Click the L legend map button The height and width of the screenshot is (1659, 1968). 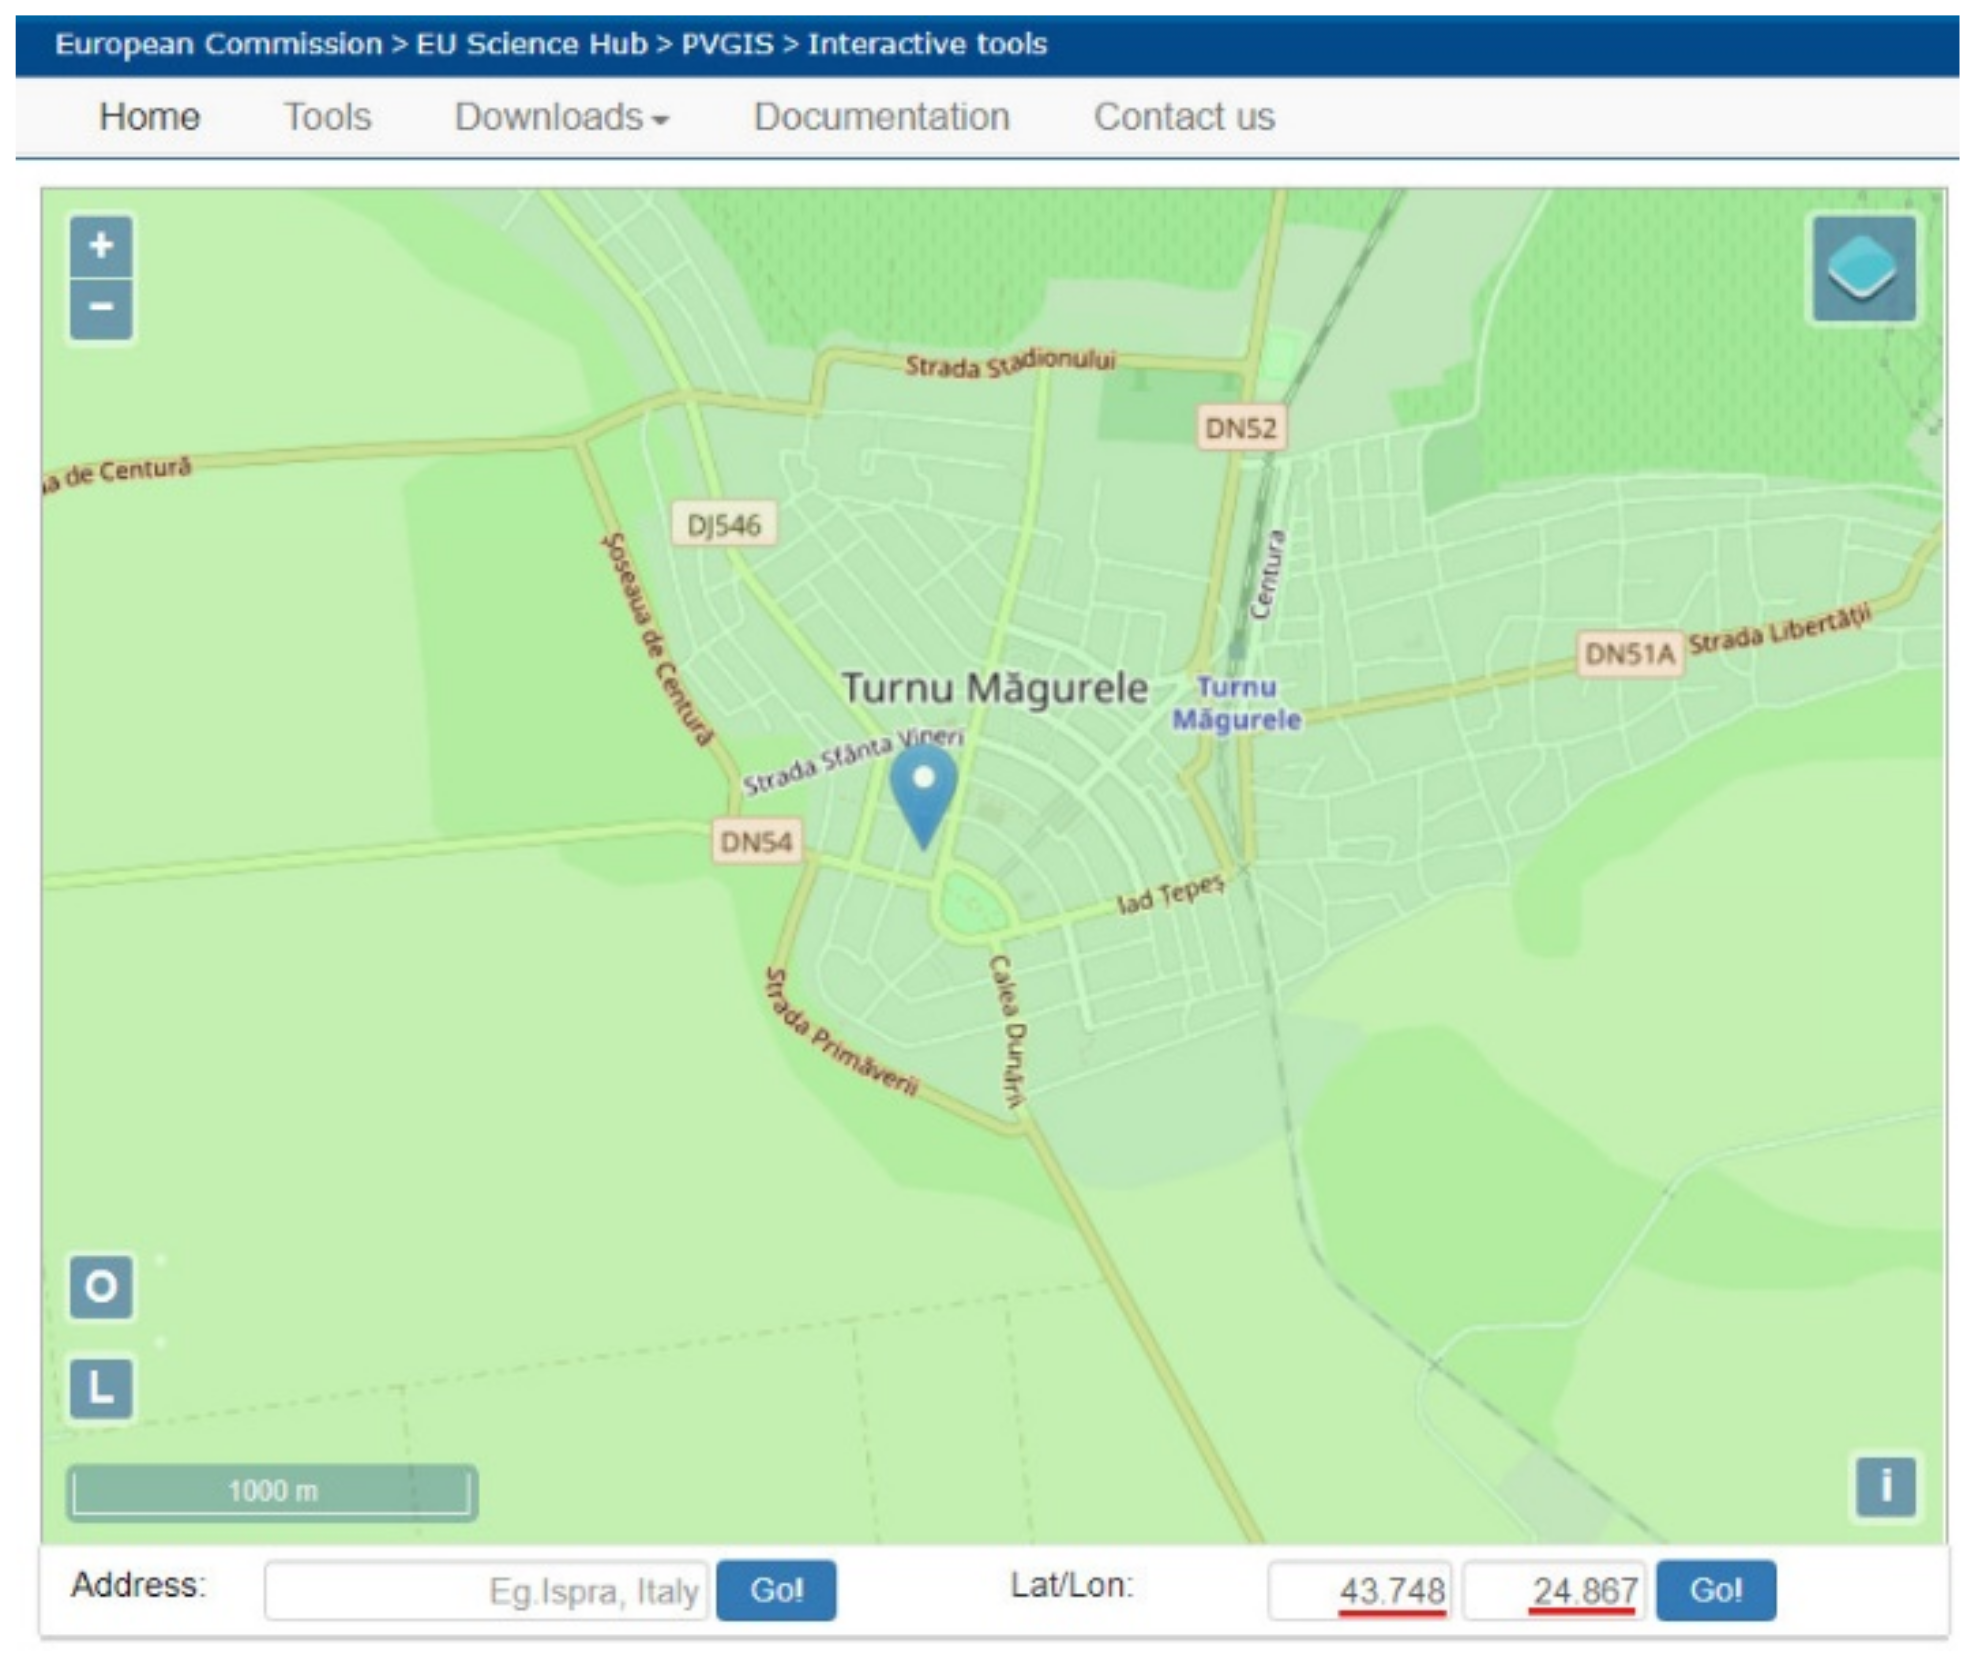click(101, 1387)
